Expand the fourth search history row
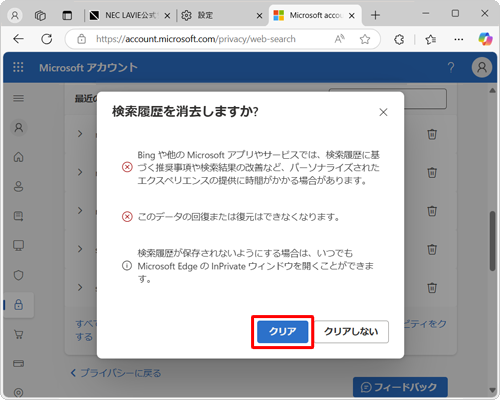 80,249
